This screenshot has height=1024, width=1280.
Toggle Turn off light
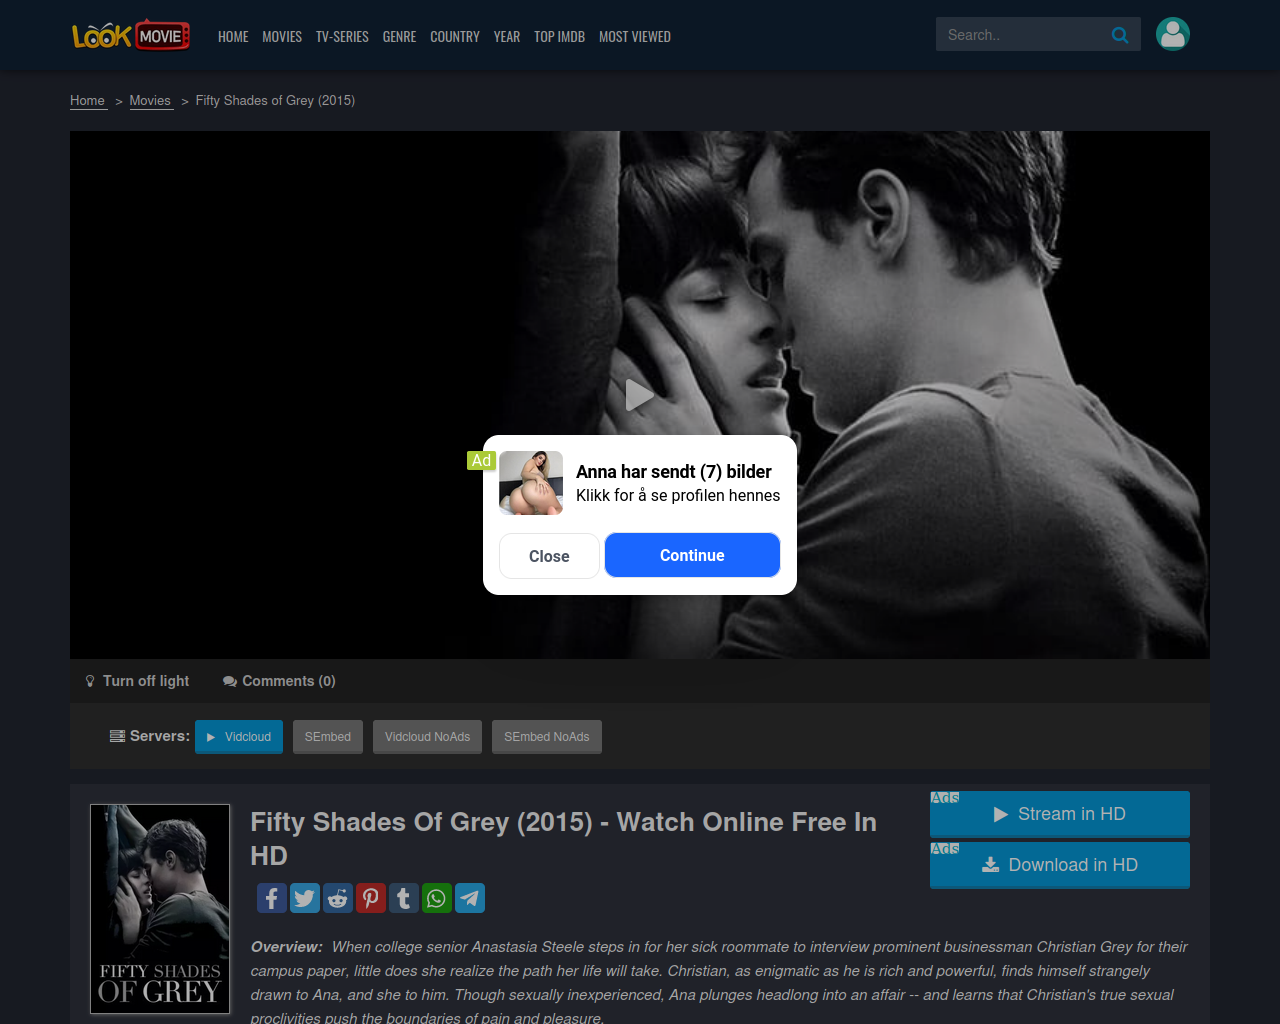[x=137, y=681]
